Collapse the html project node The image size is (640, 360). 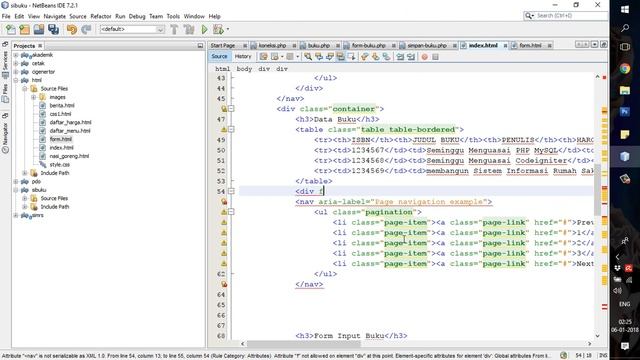tap(16, 80)
